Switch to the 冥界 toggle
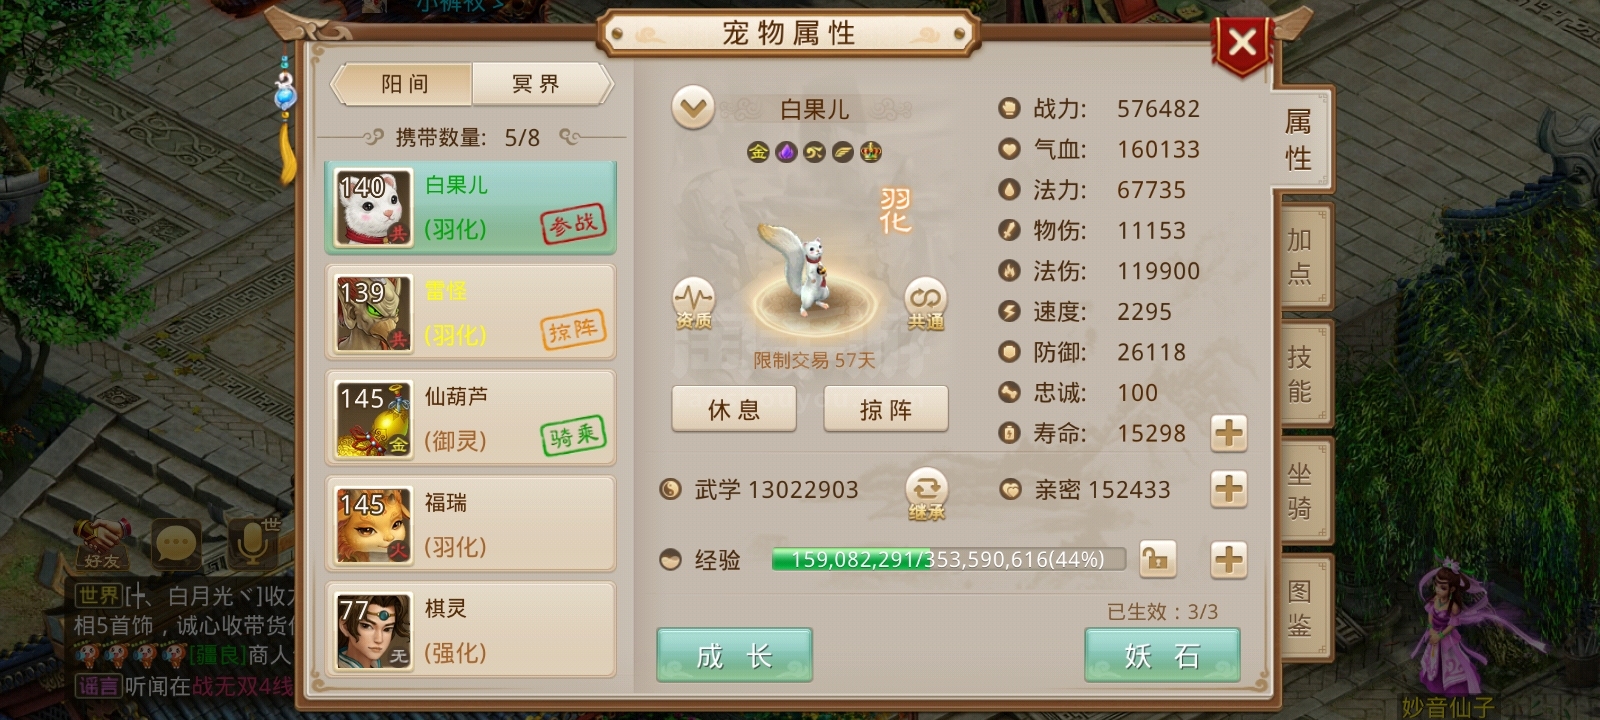 539,84
